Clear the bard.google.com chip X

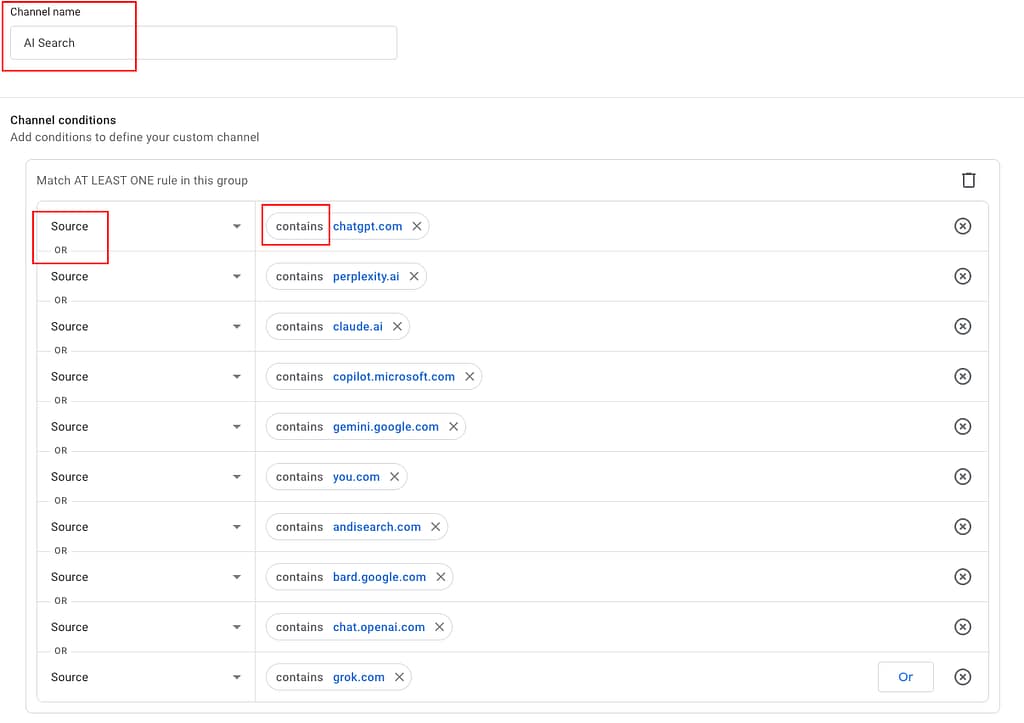[x=441, y=577]
